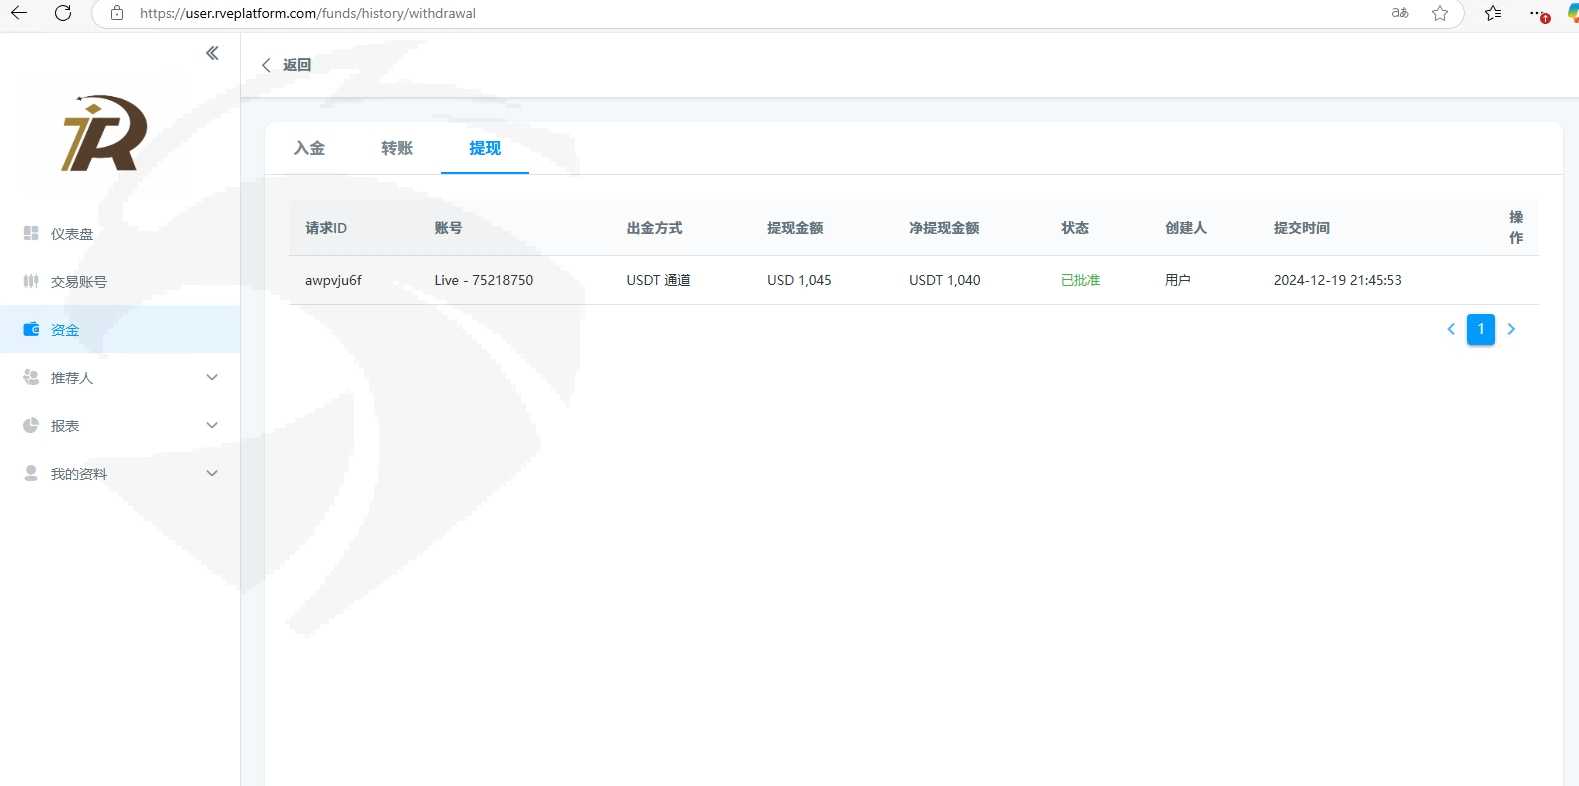
Task: Open the favorites list icon
Action: [x=1493, y=13]
